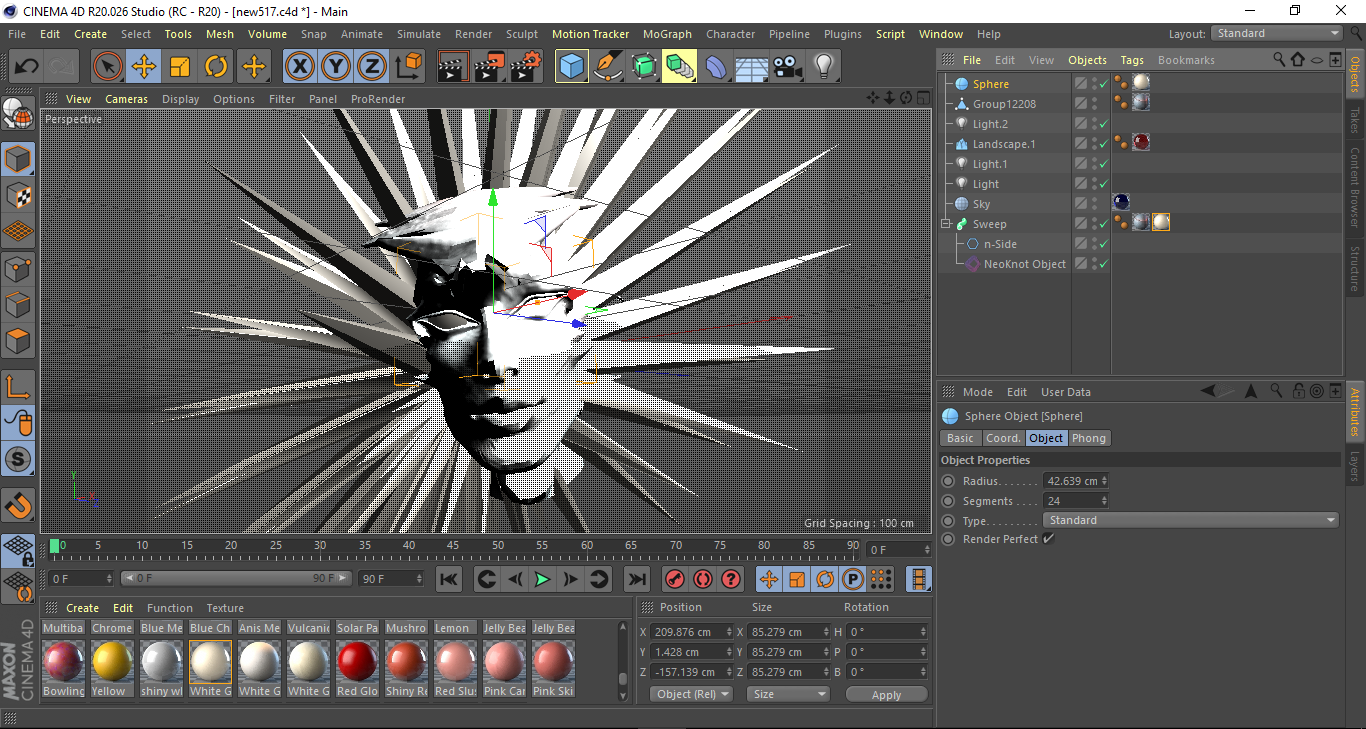Click Create in the Material Manager
This screenshot has height=729, width=1366.
[x=82, y=608]
